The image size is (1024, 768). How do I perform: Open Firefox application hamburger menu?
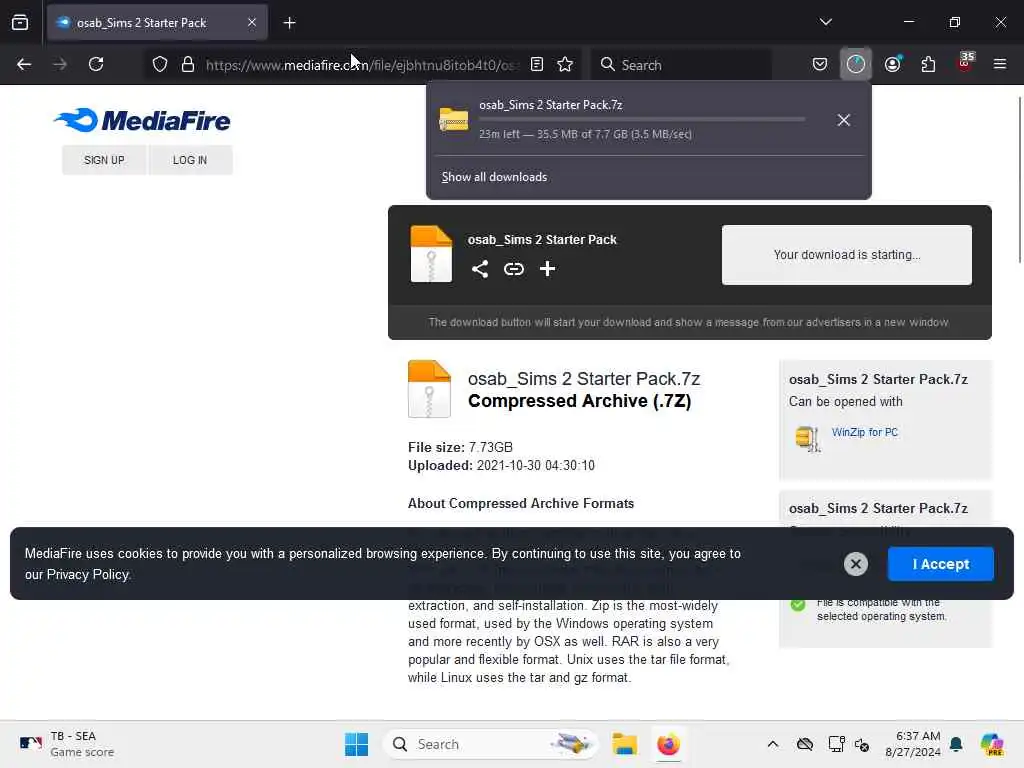coord(1000,64)
